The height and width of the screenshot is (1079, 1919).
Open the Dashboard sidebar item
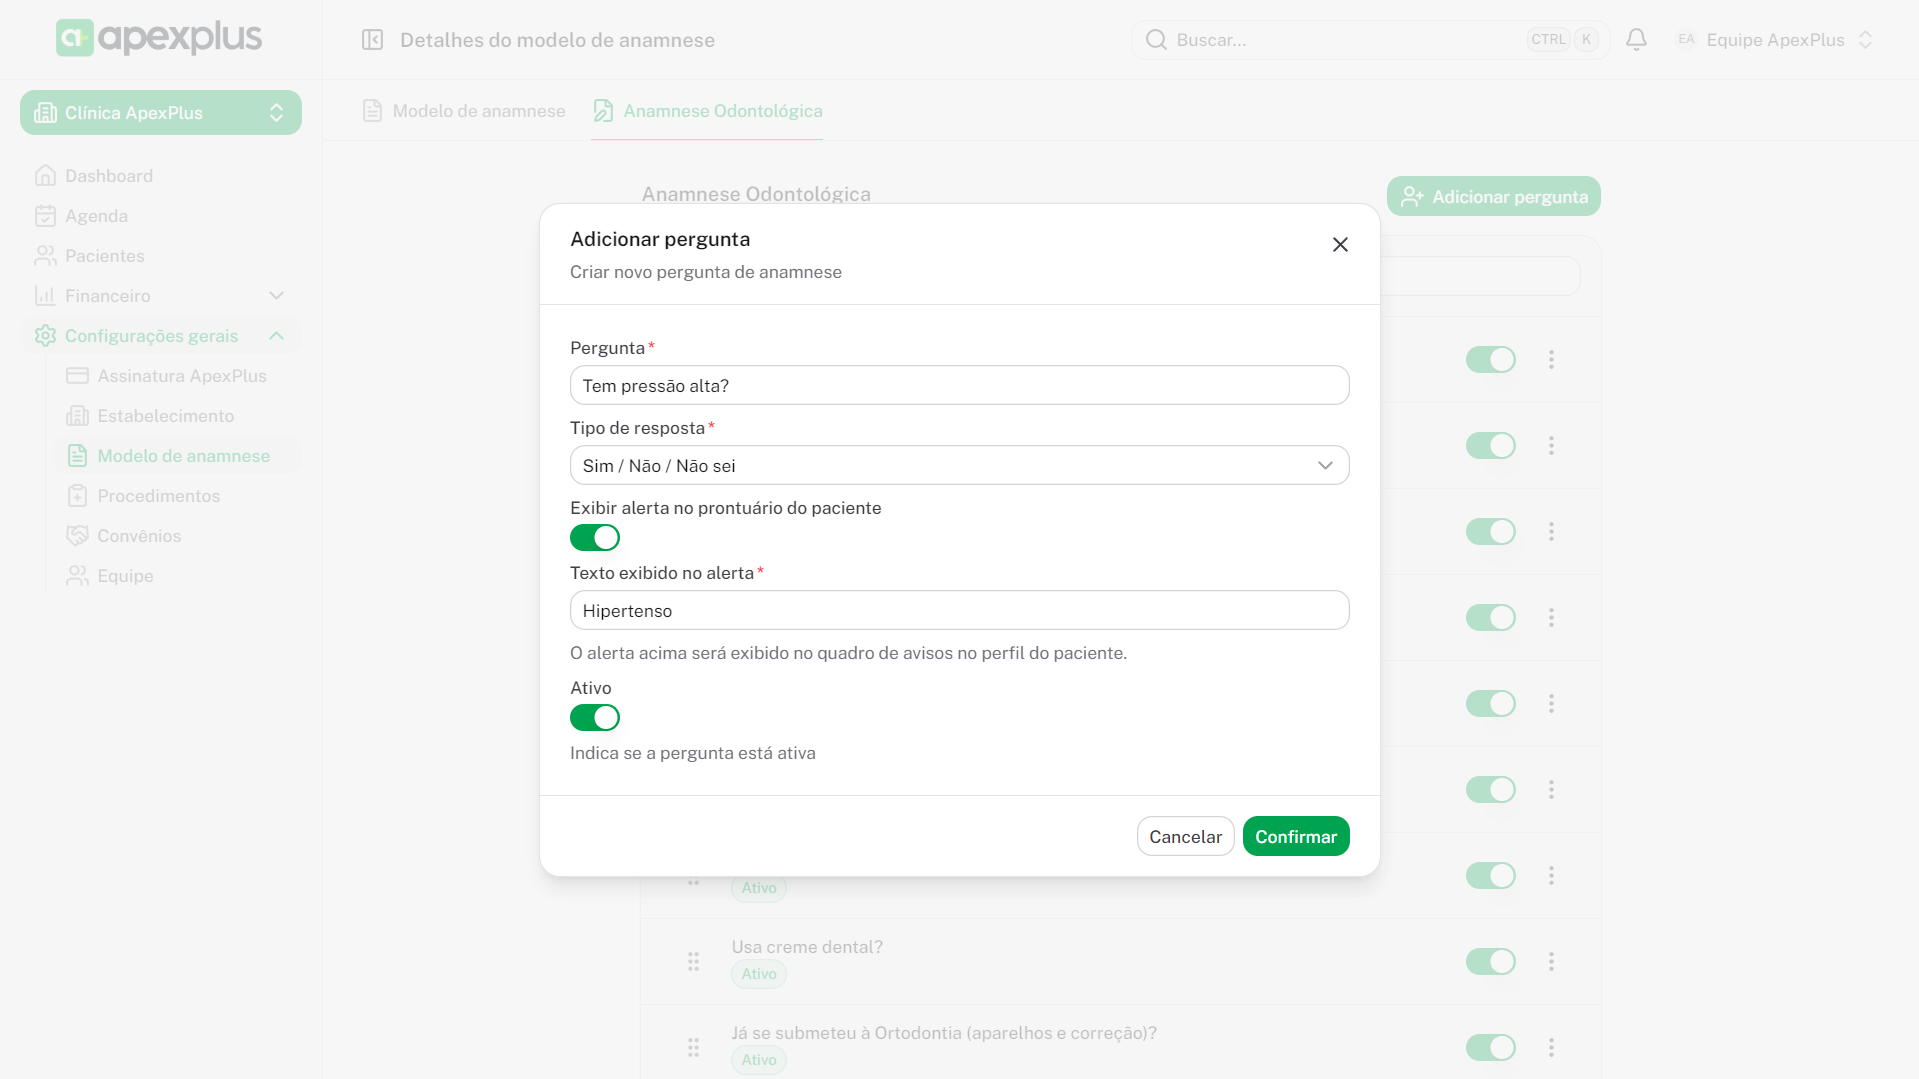pos(109,176)
